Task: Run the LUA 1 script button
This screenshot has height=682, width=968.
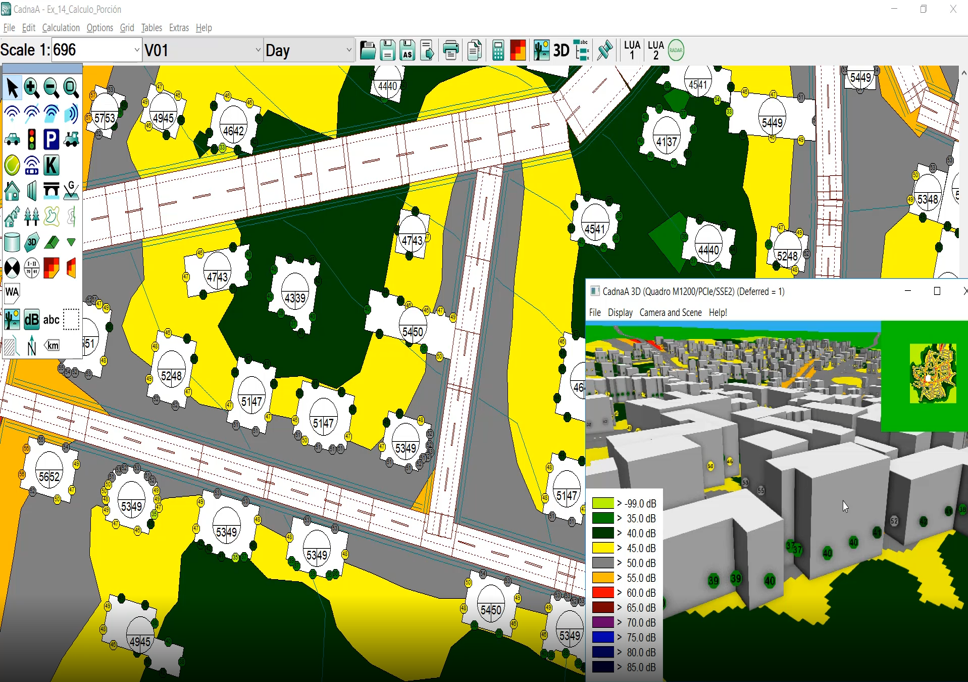Action: (x=632, y=50)
